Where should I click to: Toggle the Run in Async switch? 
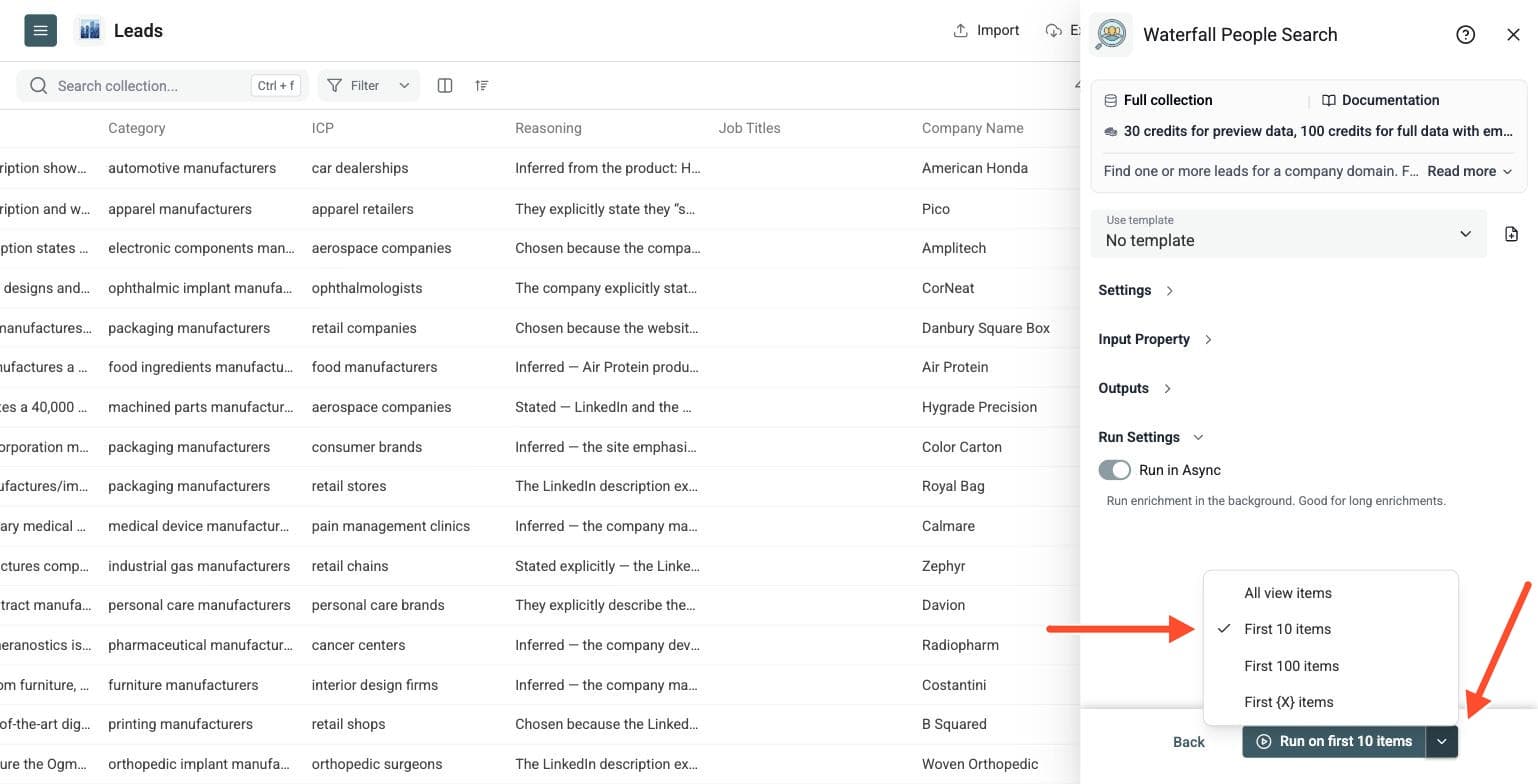point(1114,470)
